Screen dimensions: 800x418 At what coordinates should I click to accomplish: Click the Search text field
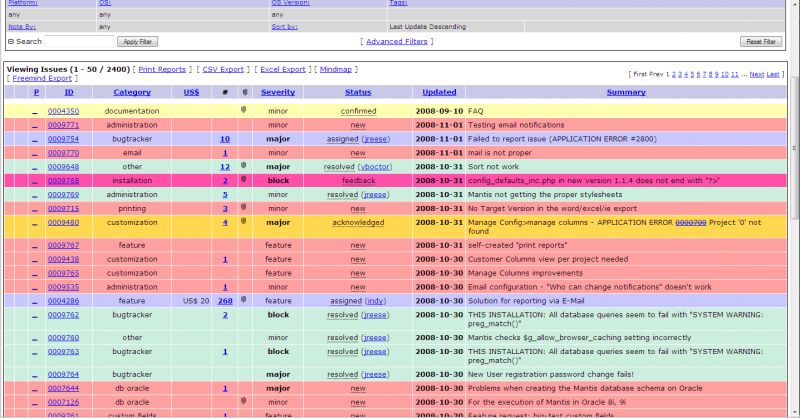pyautogui.click(x=79, y=42)
